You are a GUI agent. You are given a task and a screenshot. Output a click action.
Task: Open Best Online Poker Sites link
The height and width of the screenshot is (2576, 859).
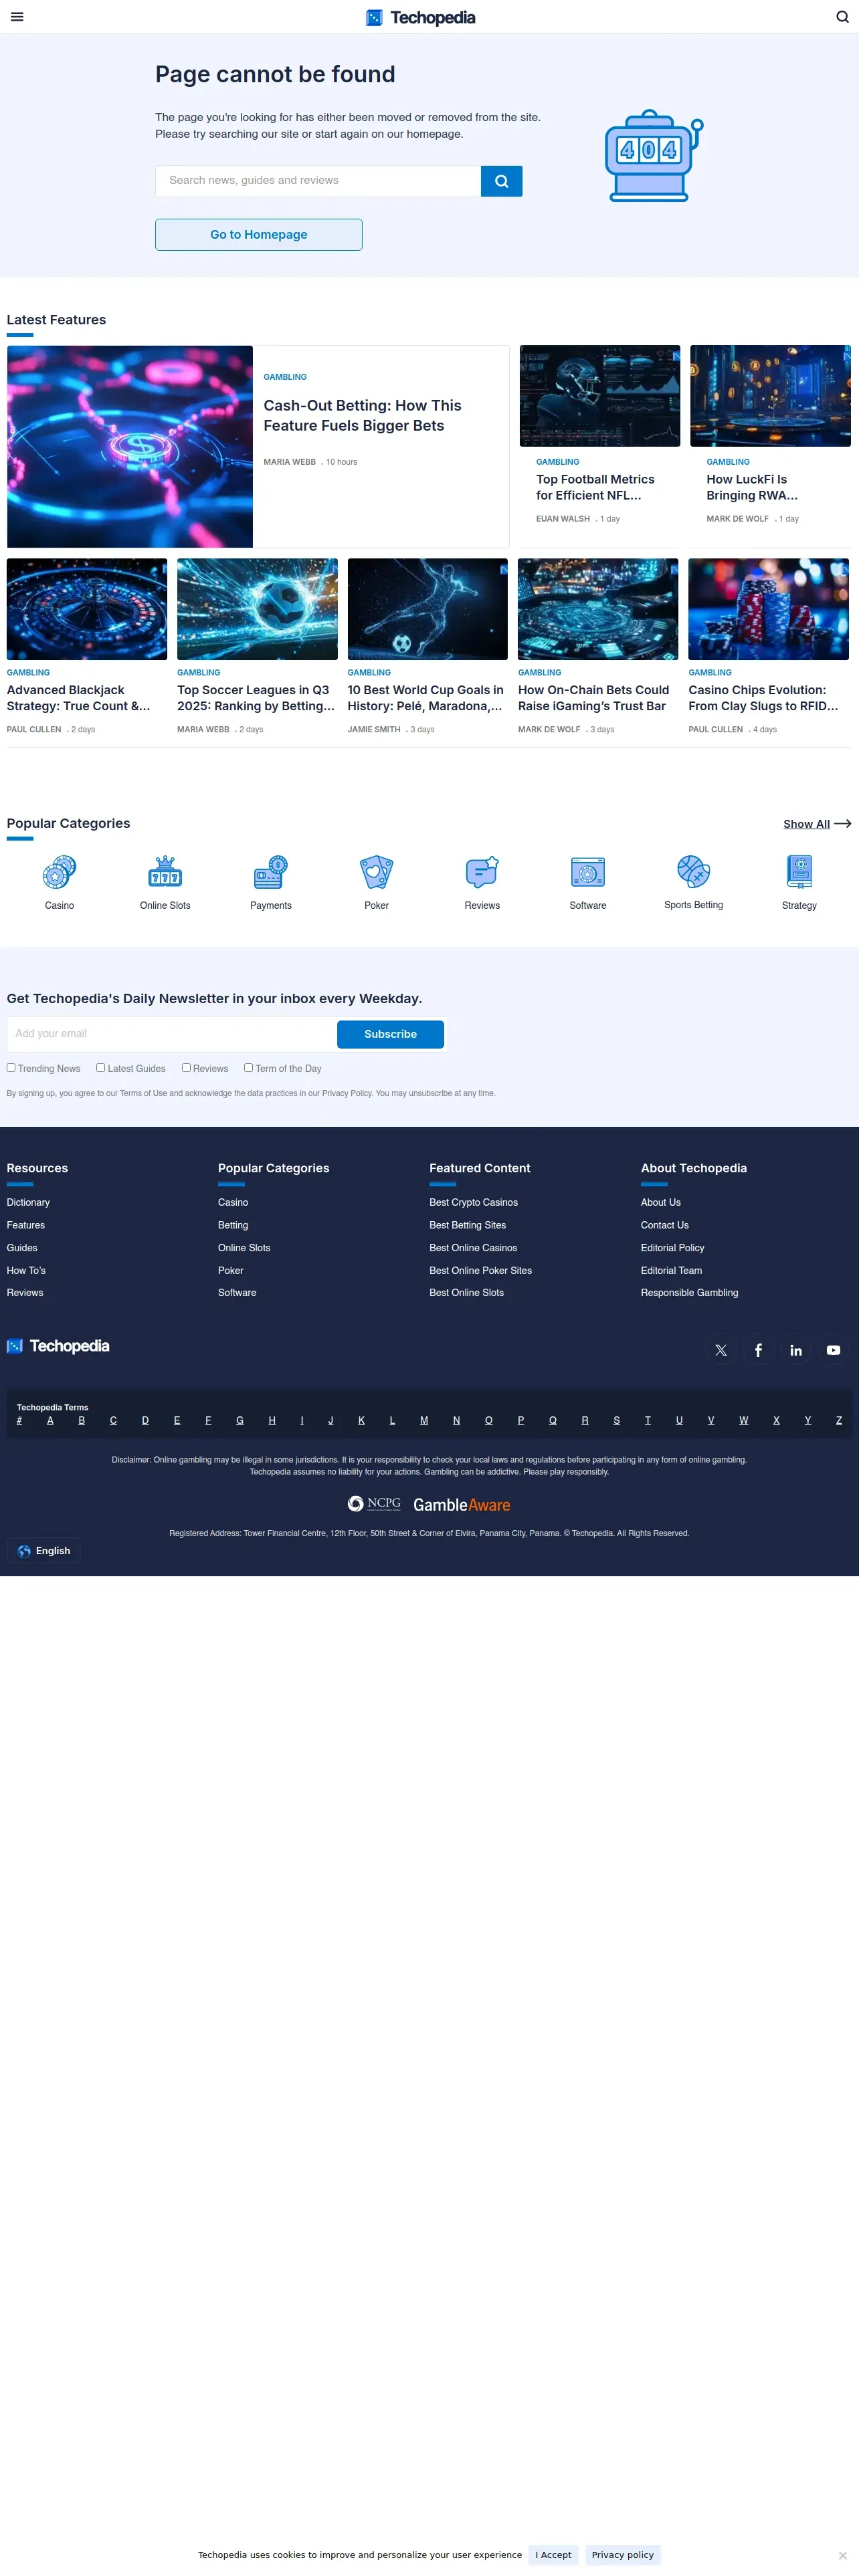point(480,1271)
